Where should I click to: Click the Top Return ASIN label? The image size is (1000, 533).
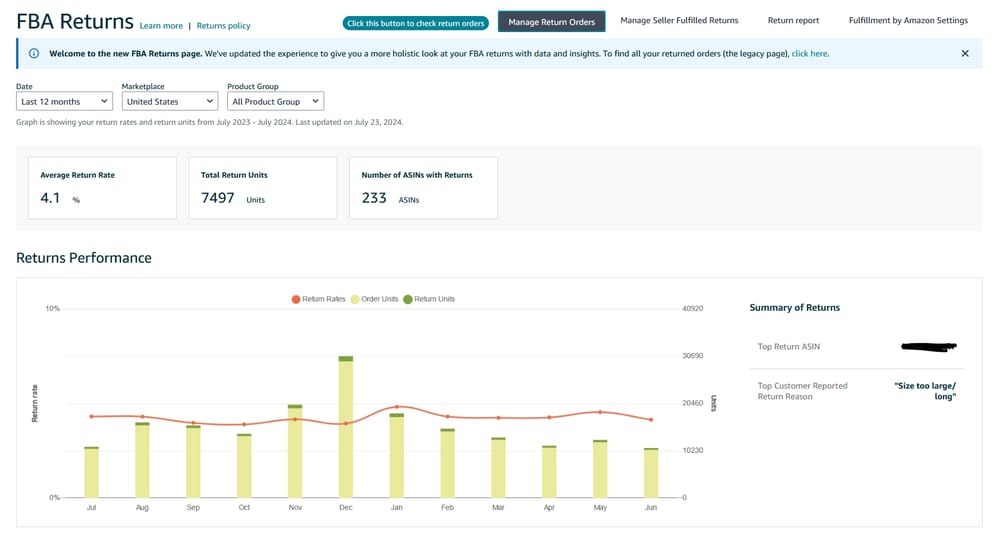[x=789, y=347]
